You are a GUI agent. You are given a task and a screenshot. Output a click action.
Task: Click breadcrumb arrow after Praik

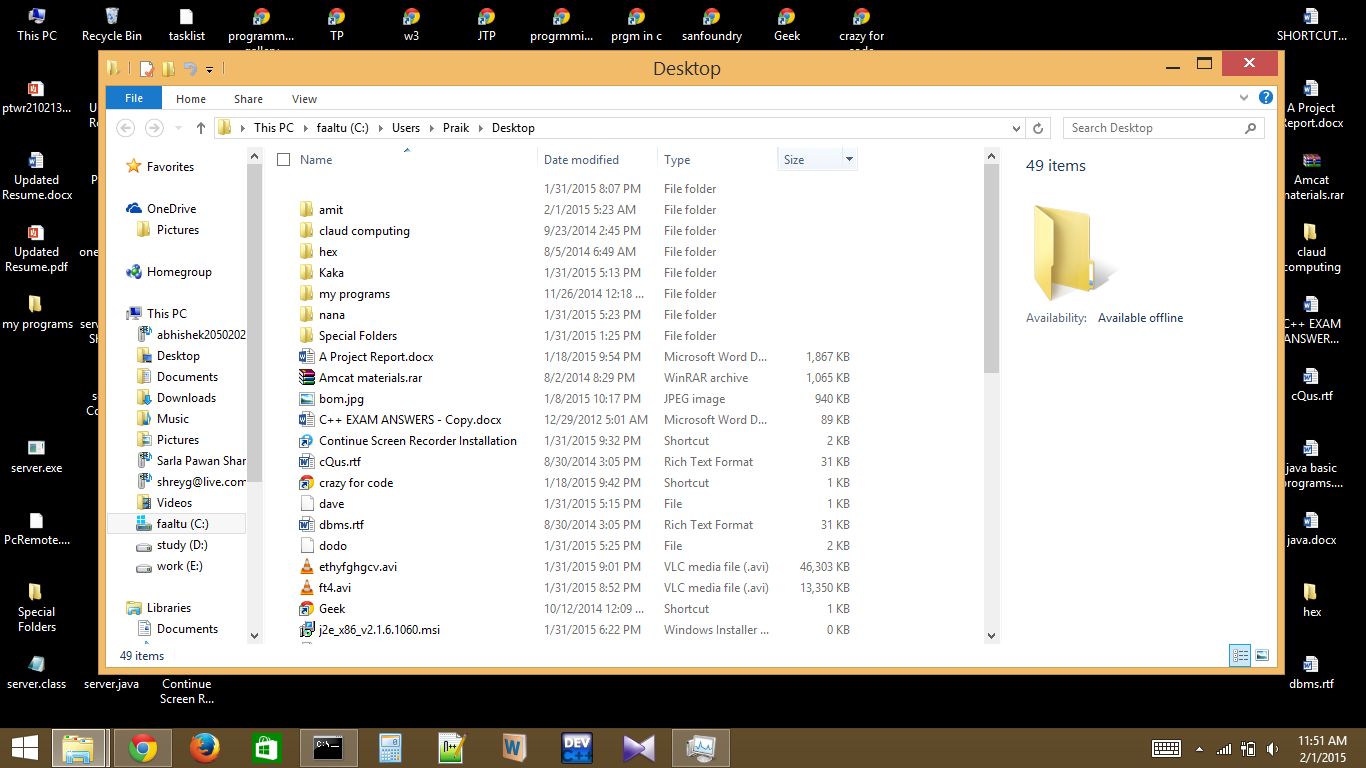point(481,128)
